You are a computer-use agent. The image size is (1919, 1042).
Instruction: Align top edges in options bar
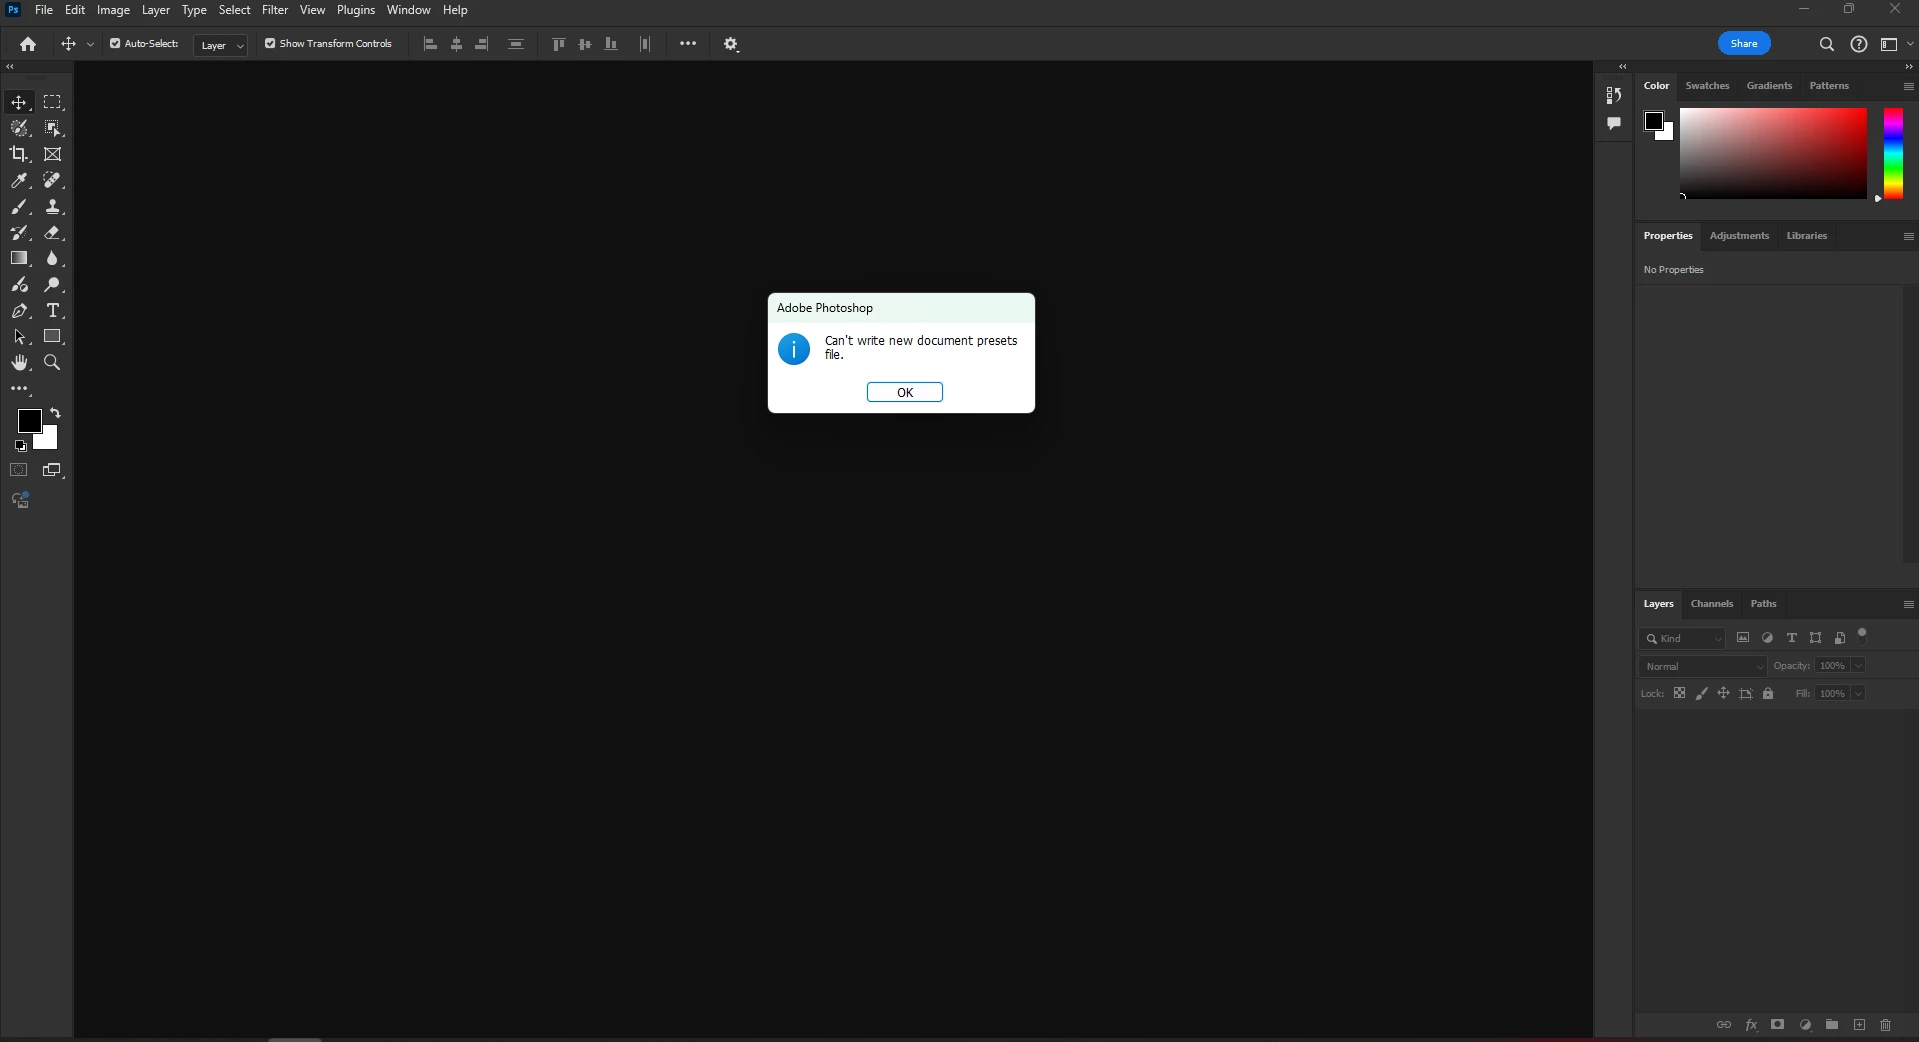coord(559,44)
